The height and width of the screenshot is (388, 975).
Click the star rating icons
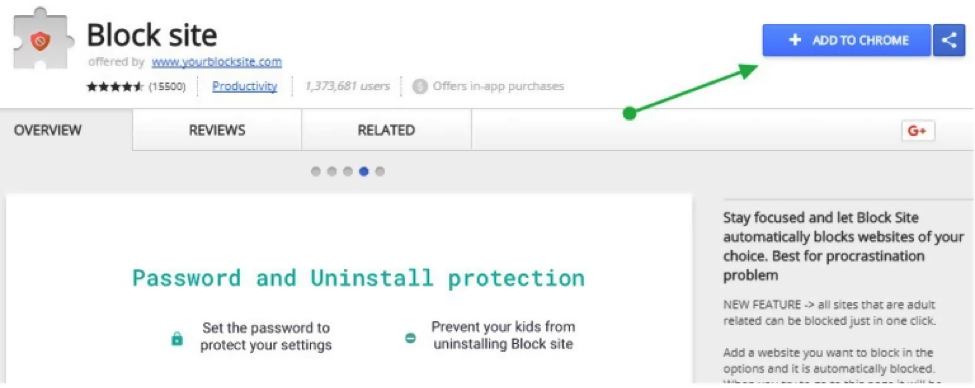tap(115, 86)
